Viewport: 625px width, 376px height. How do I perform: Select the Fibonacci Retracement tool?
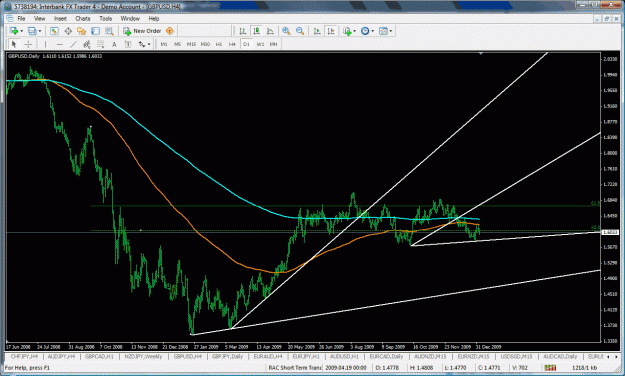100,44
